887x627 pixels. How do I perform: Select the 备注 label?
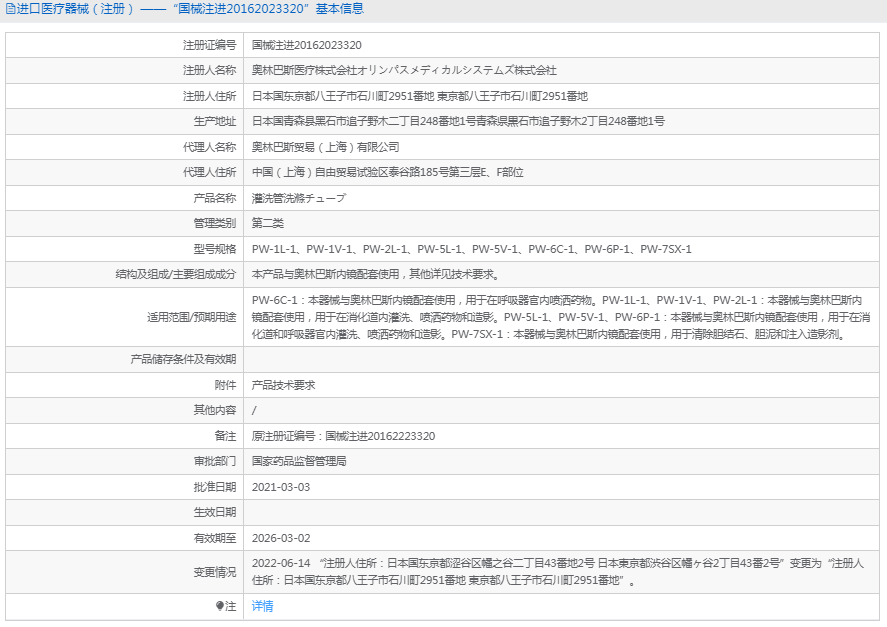click(x=226, y=436)
